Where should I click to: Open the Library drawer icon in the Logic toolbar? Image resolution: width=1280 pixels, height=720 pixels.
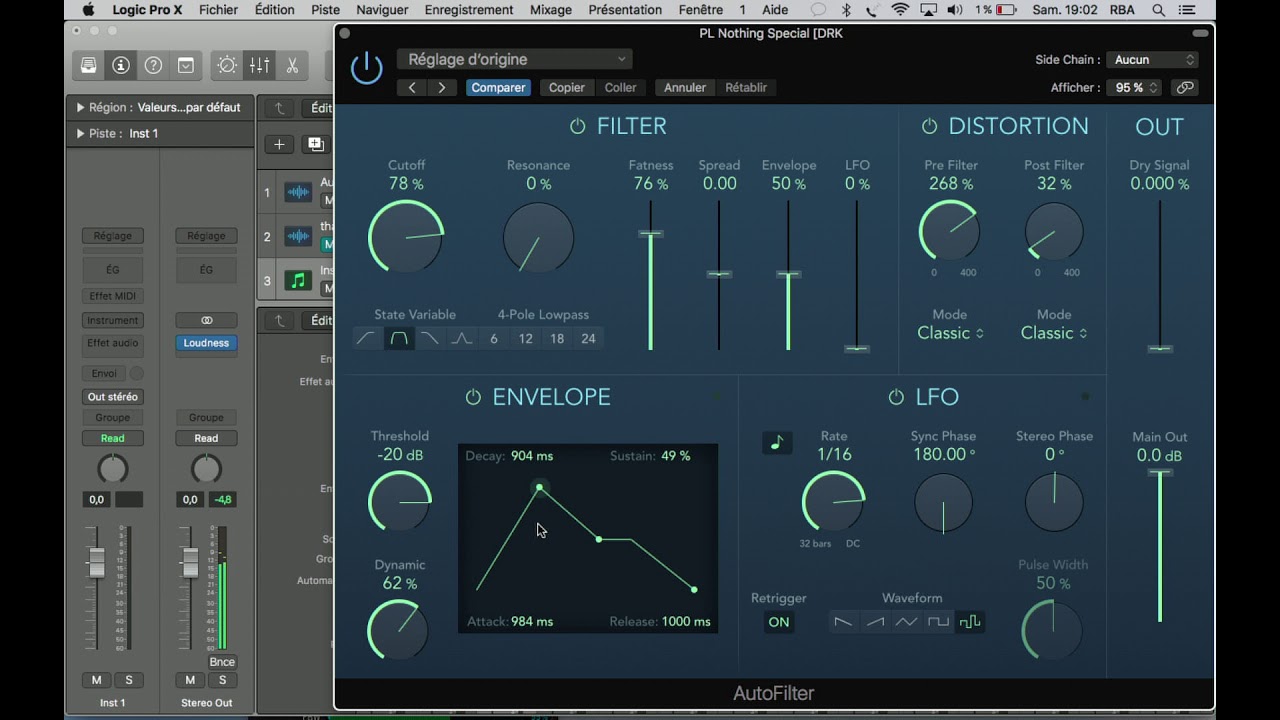tap(89, 65)
